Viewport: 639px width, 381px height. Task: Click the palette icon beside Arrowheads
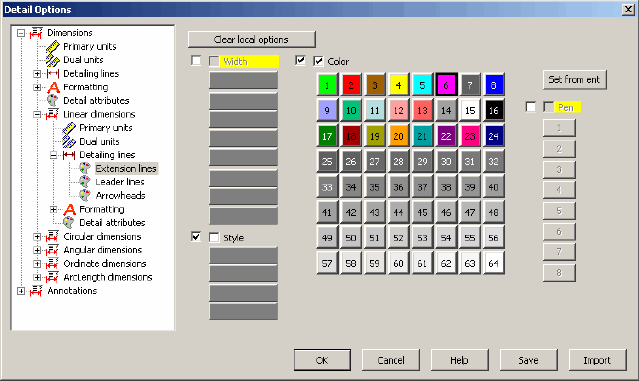click(x=85, y=196)
